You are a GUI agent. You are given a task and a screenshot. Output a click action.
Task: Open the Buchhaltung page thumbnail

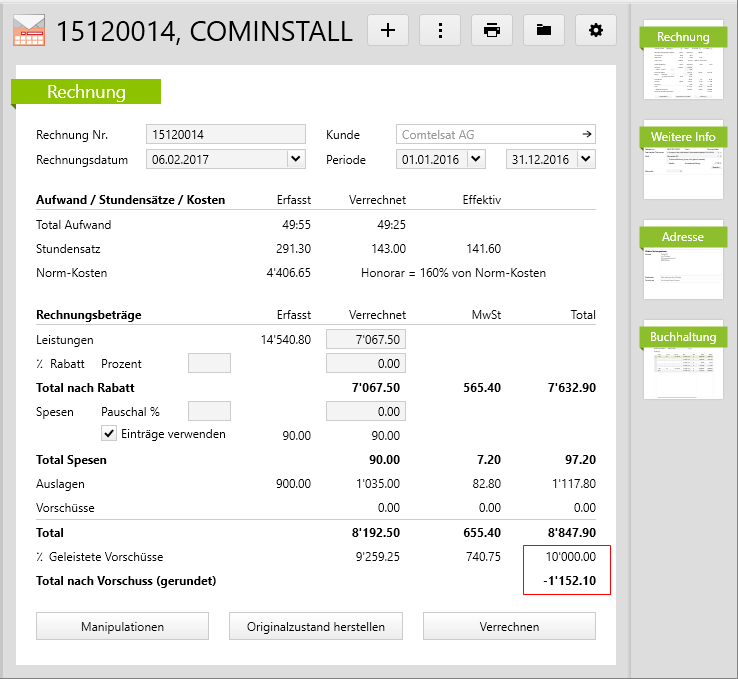[x=683, y=359]
